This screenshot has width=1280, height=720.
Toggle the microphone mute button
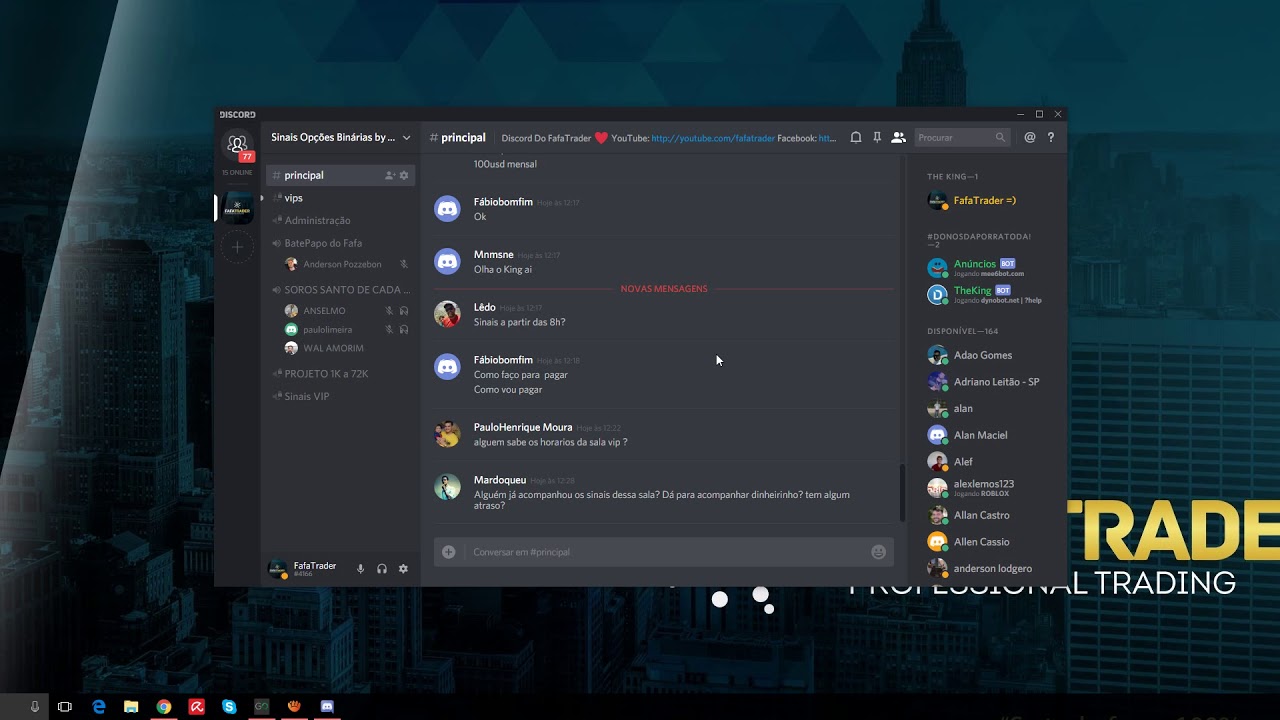tap(360, 568)
